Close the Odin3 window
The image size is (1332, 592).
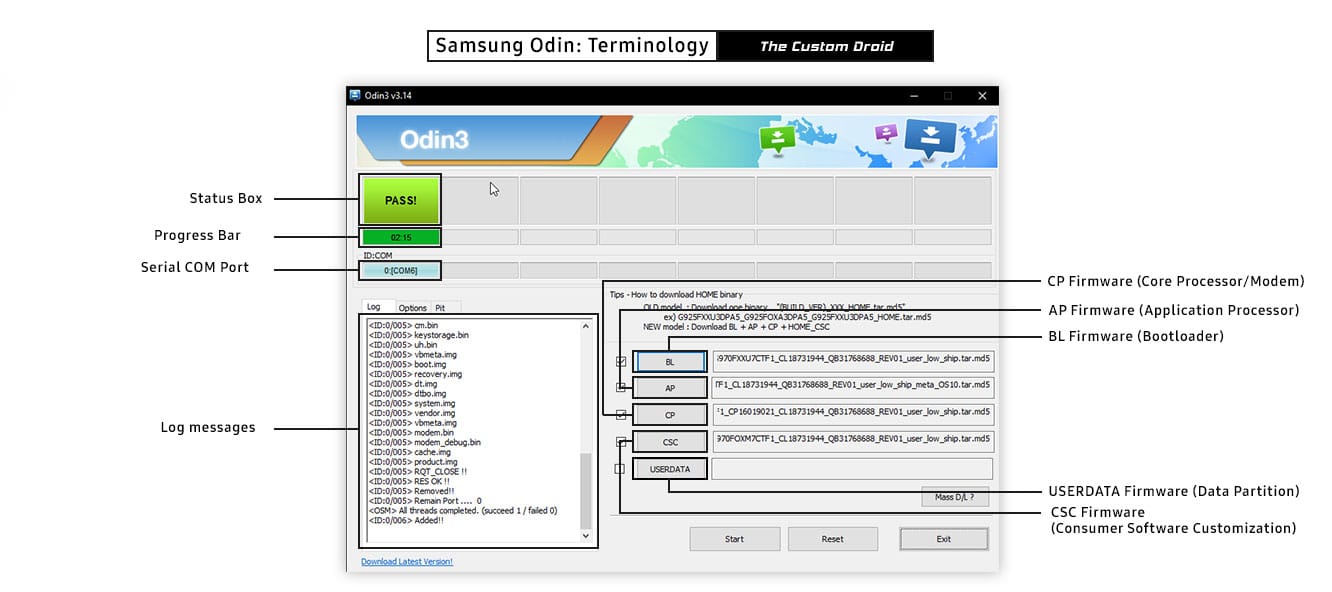pyautogui.click(x=982, y=96)
